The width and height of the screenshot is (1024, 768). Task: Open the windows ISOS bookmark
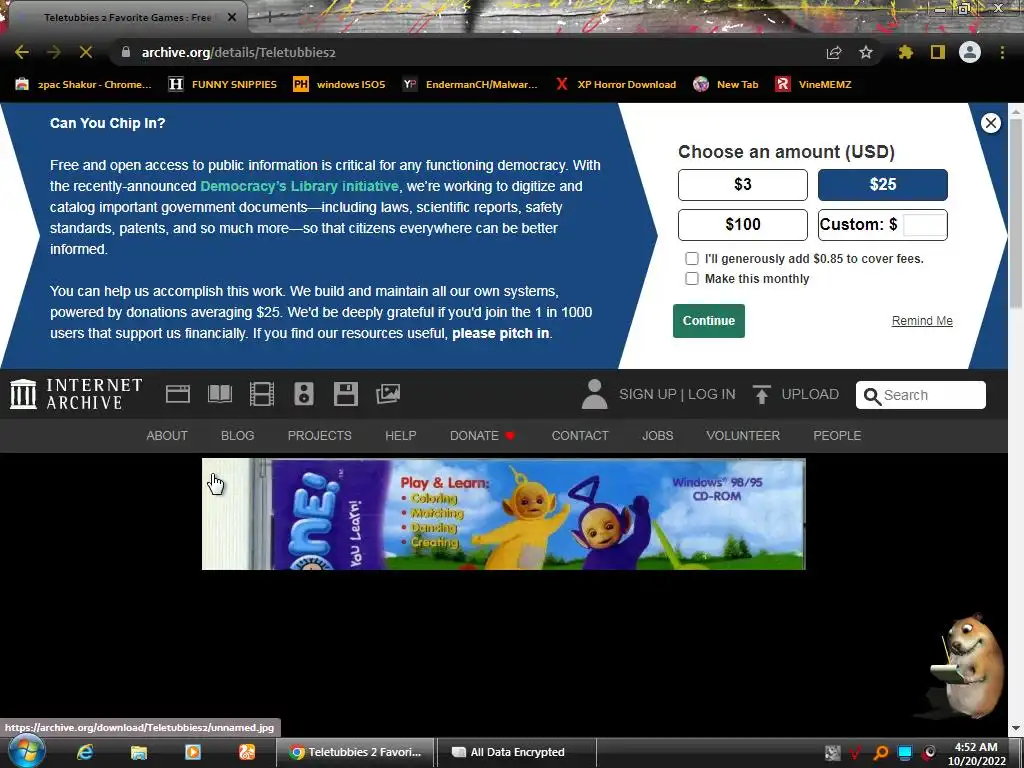(340, 84)
